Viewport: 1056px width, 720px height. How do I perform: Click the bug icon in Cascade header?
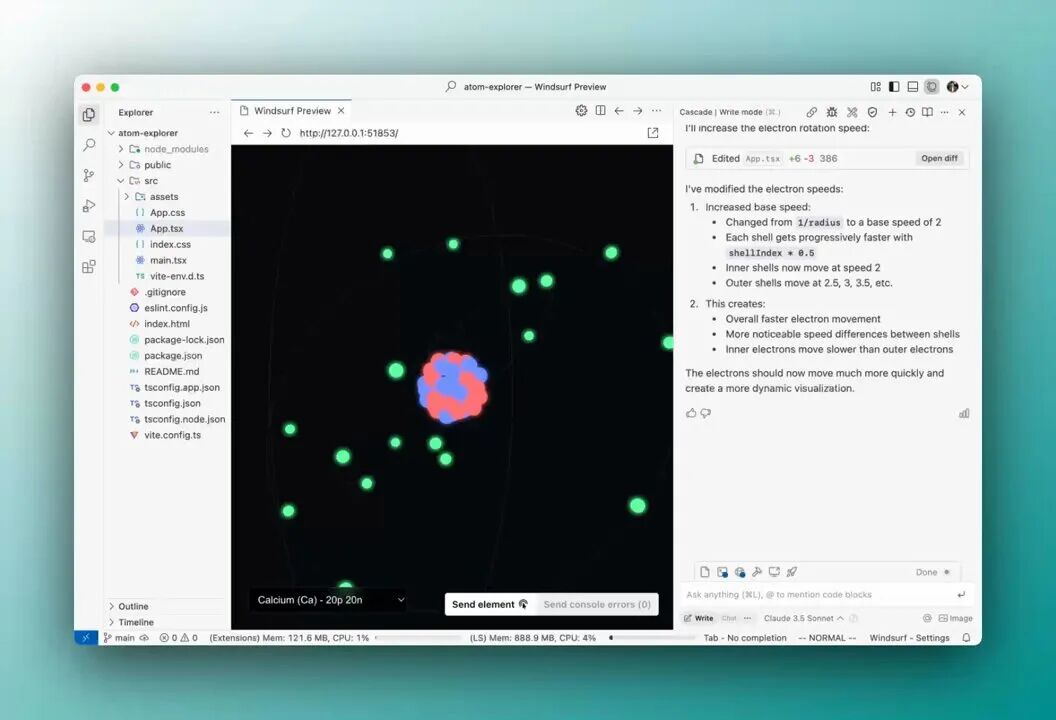pyautogui.click(x=832, y=112)
